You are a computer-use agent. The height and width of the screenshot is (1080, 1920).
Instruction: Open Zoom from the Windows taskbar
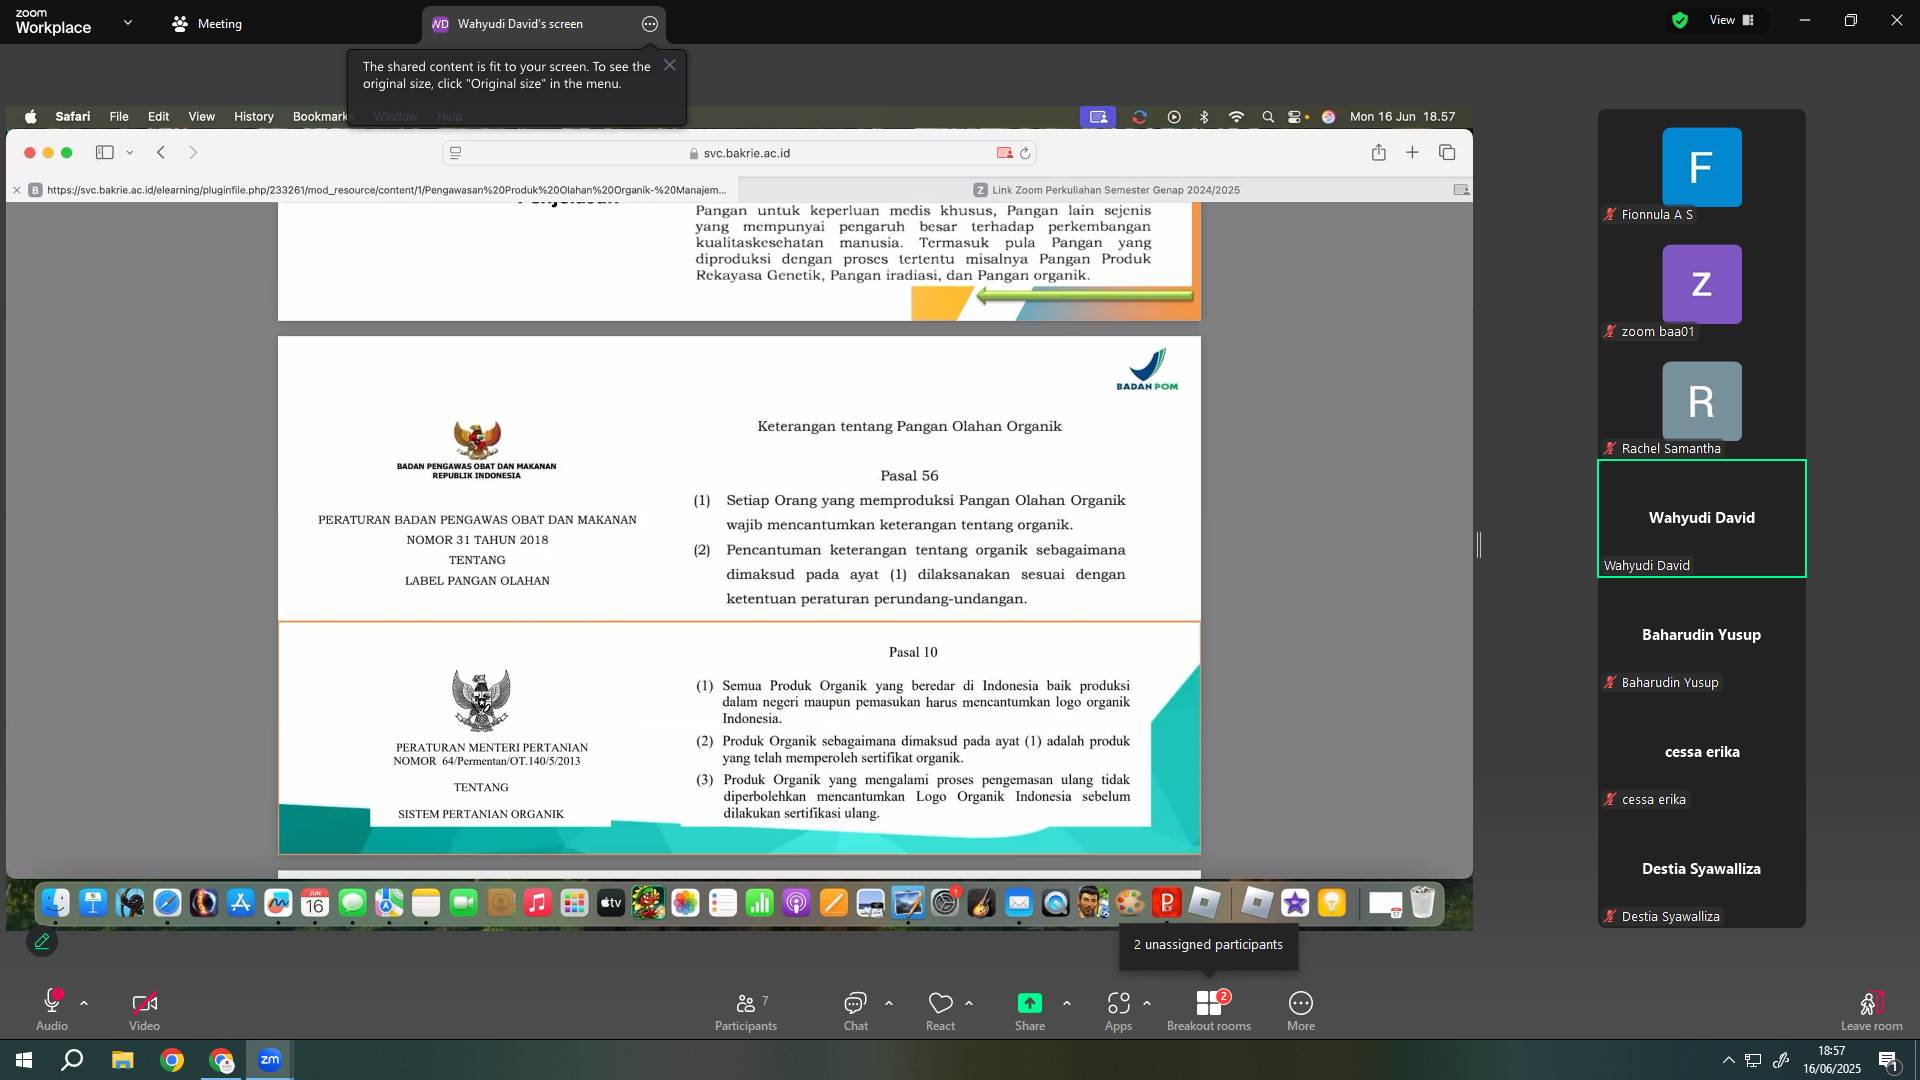tap(270, 1060)
